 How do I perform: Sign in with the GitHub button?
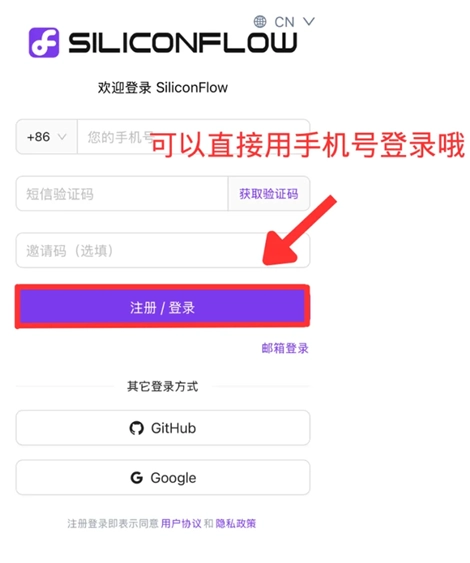(x=163, y=428)
